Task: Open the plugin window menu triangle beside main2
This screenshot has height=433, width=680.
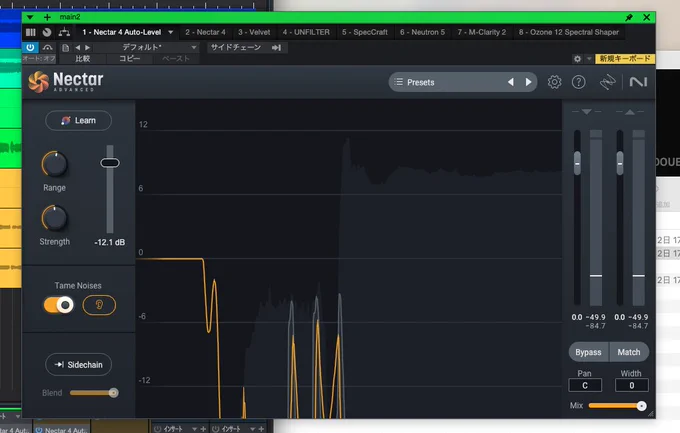Action: 30,17
